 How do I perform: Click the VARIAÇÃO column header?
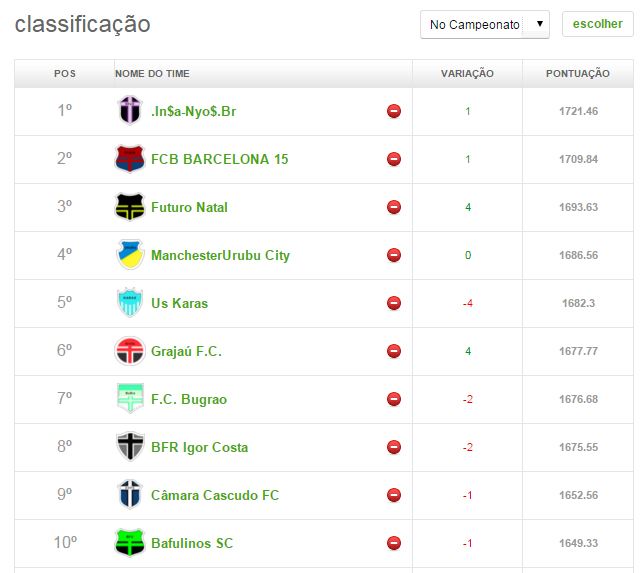click(x=467, y=74)
